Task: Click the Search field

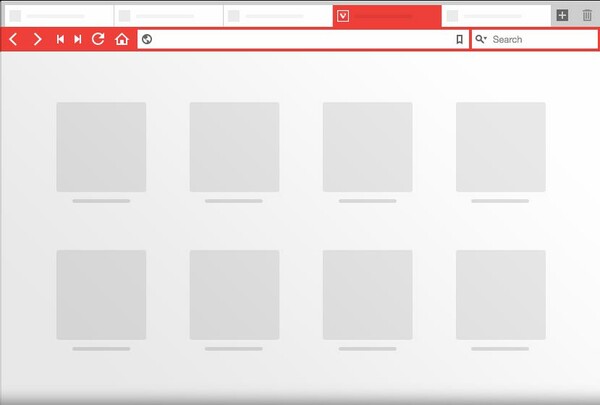Action: [x=535, y=39]
